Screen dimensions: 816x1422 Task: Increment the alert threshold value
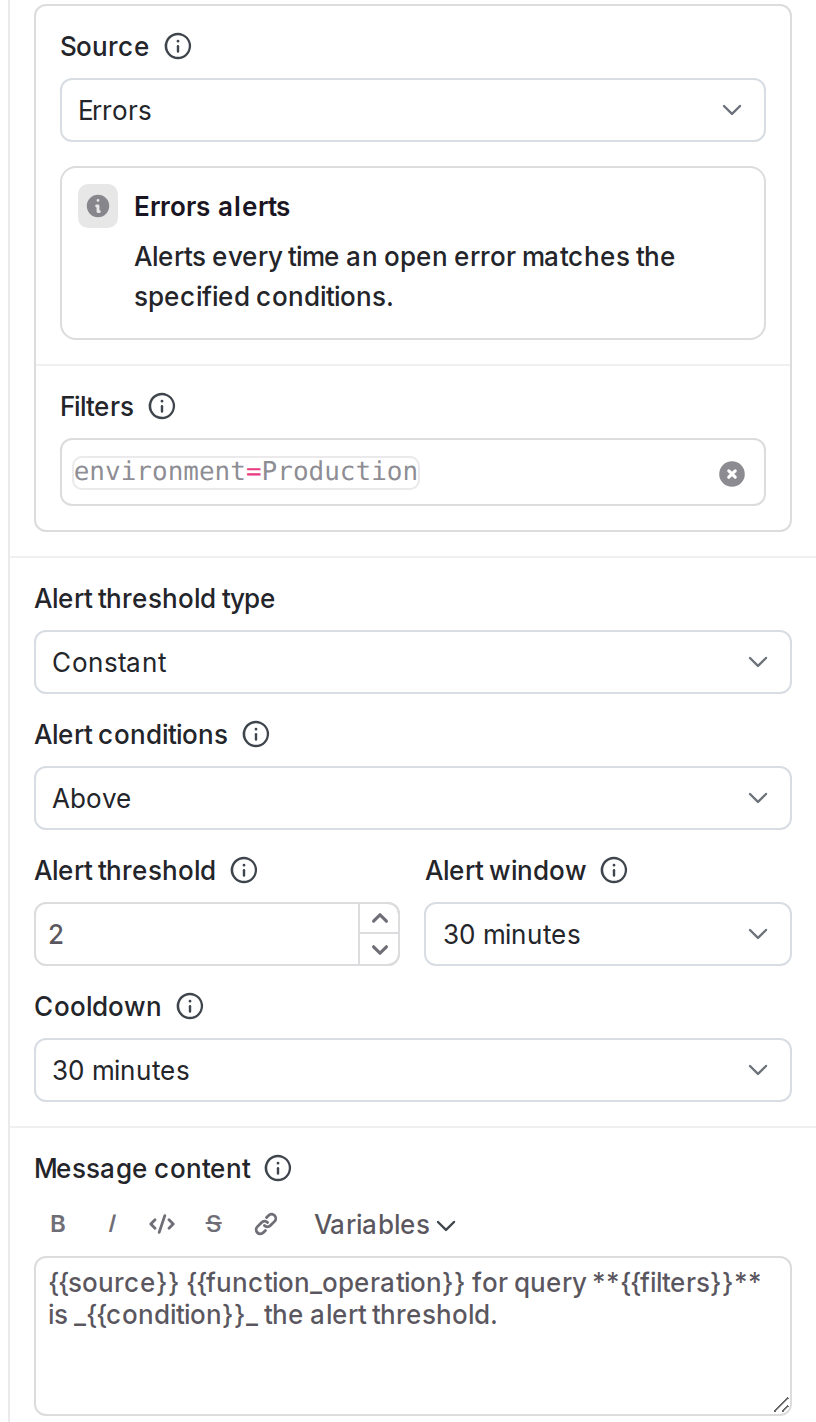(379, 918)
